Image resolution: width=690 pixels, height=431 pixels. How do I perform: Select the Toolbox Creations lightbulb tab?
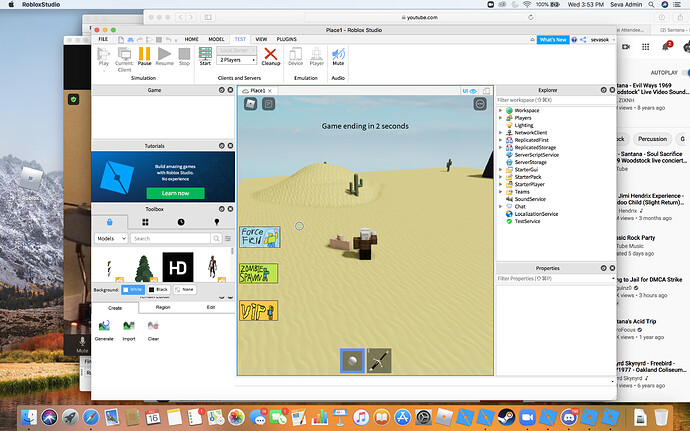point(217,222)
